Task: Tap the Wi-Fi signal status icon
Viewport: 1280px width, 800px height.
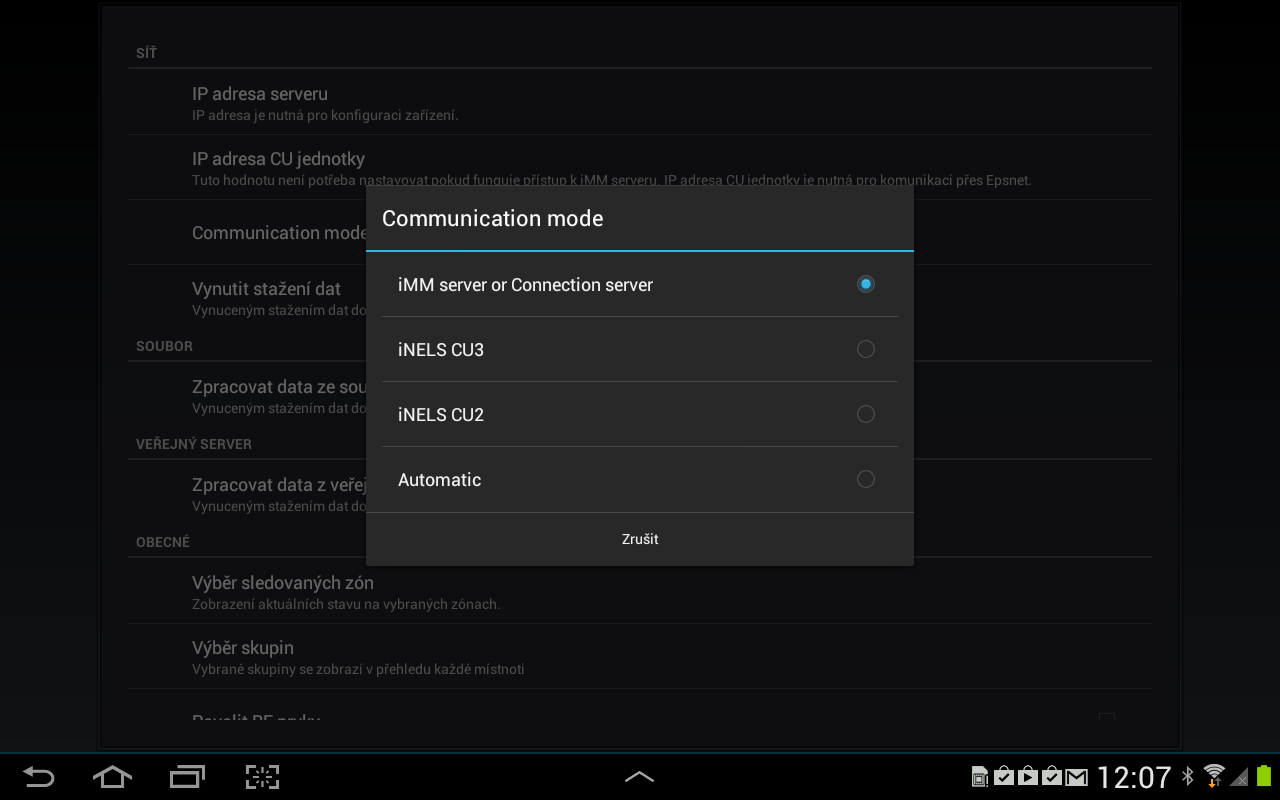Action: click(x=1214, y=776)
